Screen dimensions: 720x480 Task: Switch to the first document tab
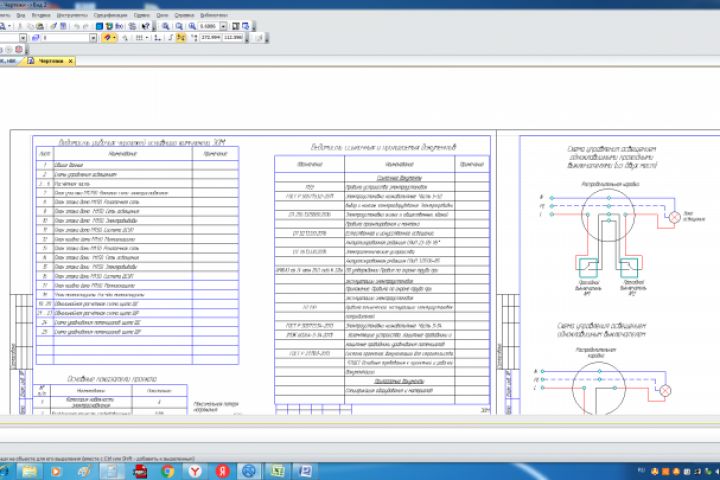(x=8, y=61)
